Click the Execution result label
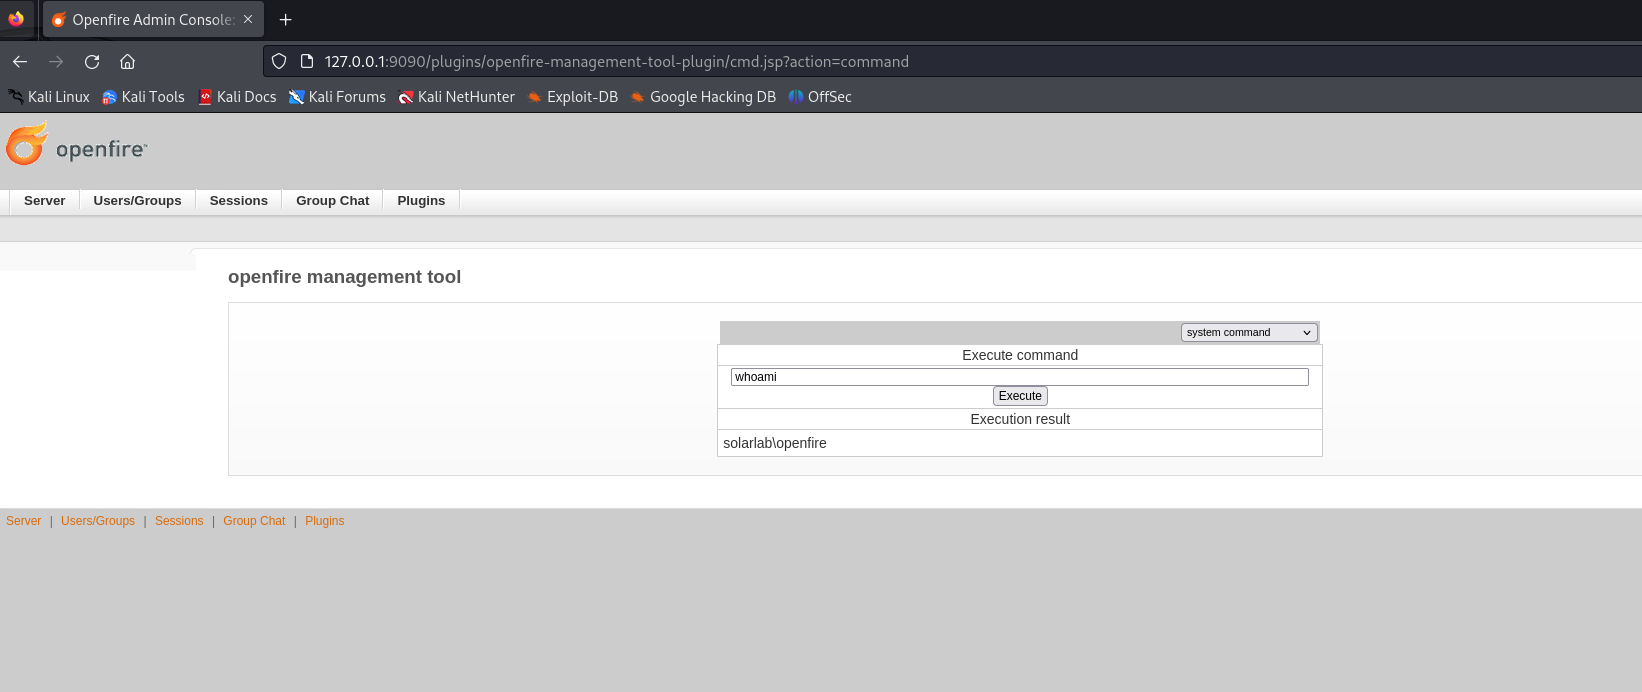 1020,419
